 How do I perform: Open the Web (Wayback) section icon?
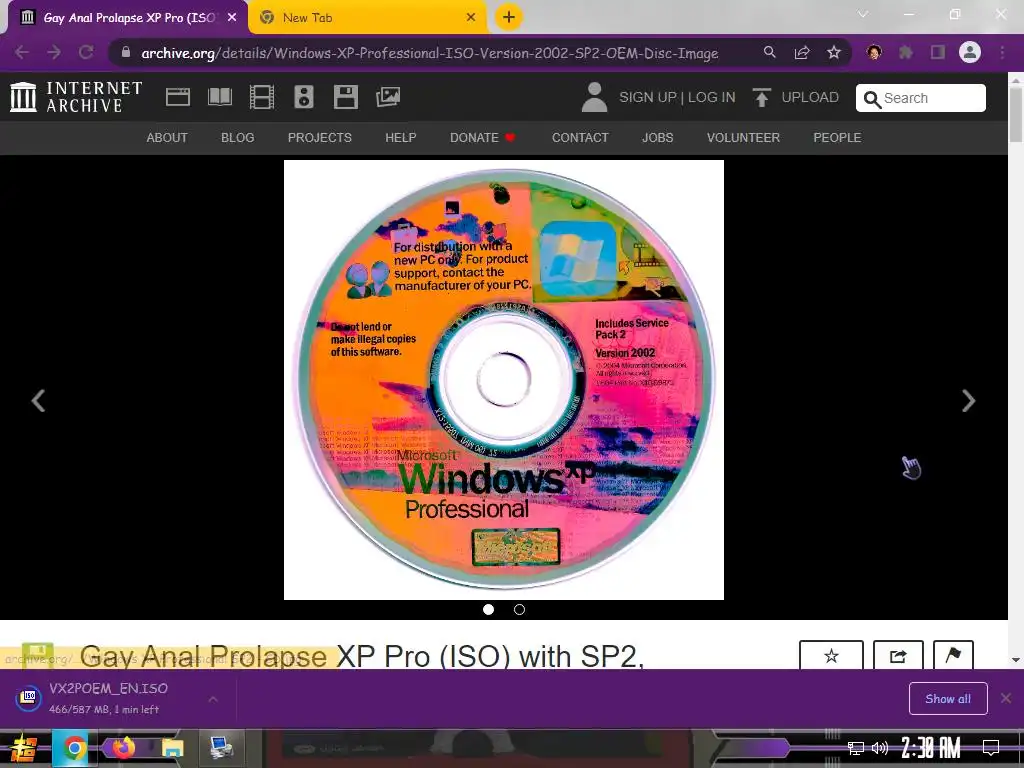(x=178, y=97)
